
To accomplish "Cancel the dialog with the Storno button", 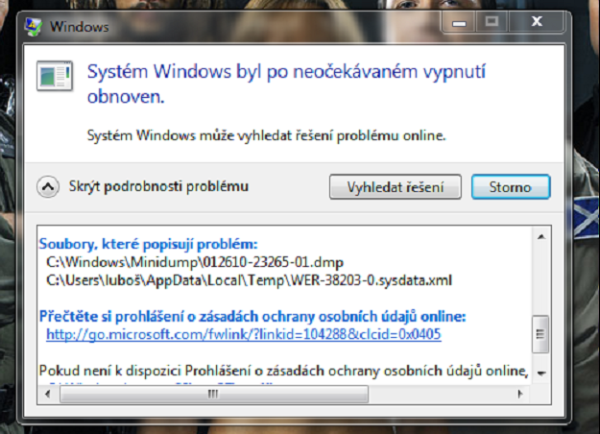I will pyautogui.click(x=511, y=187).
